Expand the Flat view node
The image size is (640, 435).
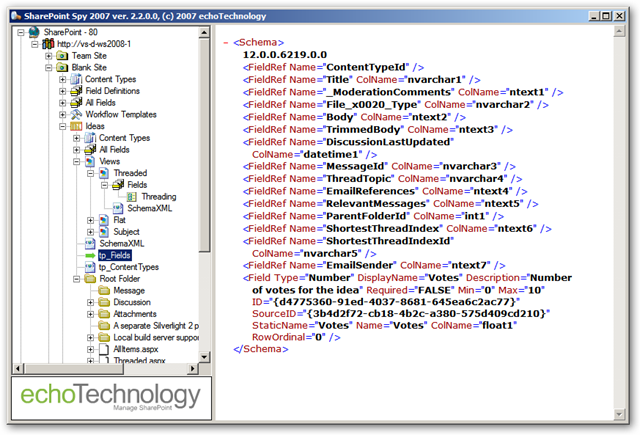click(91, 220)
